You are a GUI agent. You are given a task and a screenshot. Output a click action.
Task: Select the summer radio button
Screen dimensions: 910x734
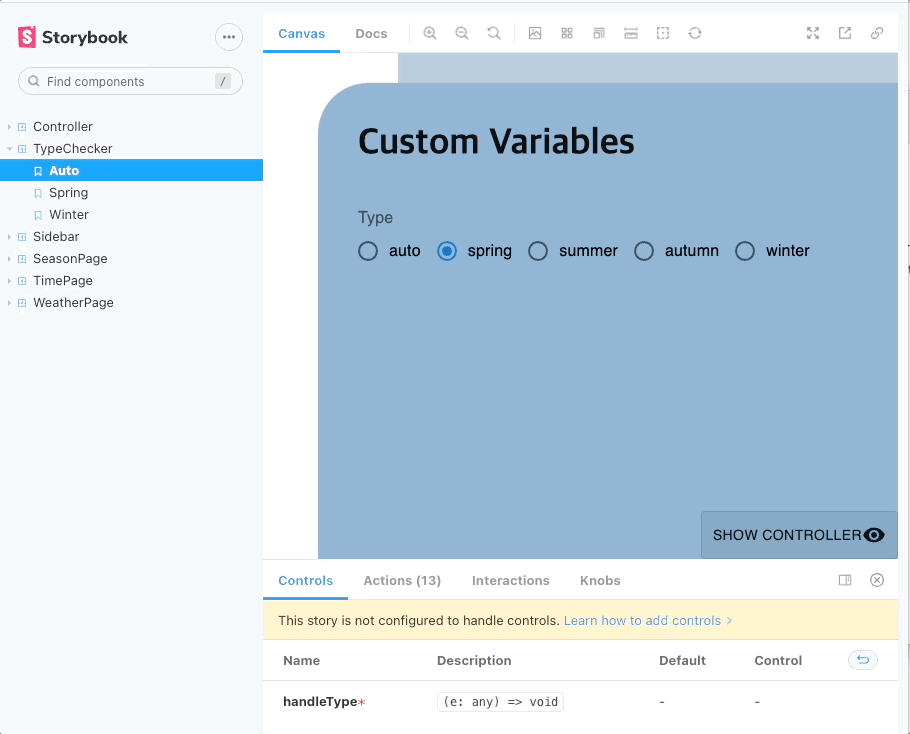pyautogui.click(x=538, y=251)
